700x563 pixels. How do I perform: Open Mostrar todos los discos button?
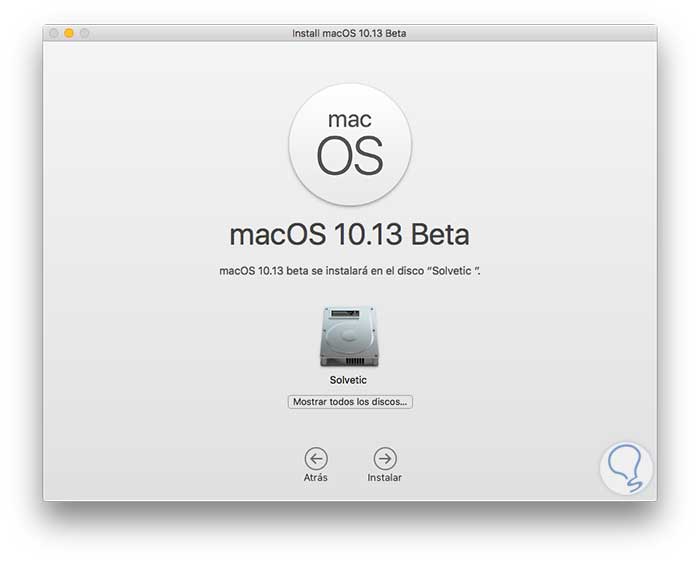350,402
